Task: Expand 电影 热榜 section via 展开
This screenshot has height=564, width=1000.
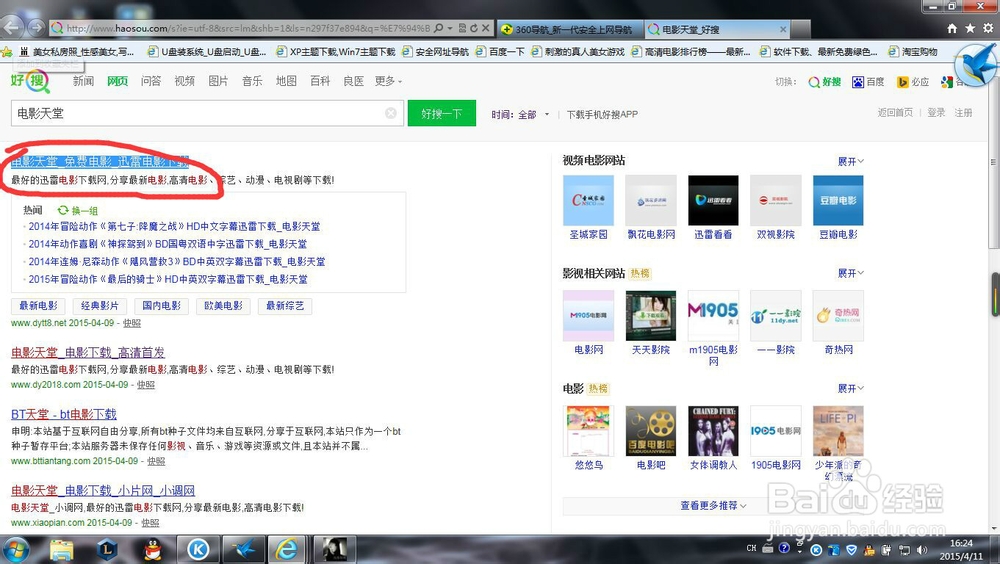Action: tap(851, 389)
